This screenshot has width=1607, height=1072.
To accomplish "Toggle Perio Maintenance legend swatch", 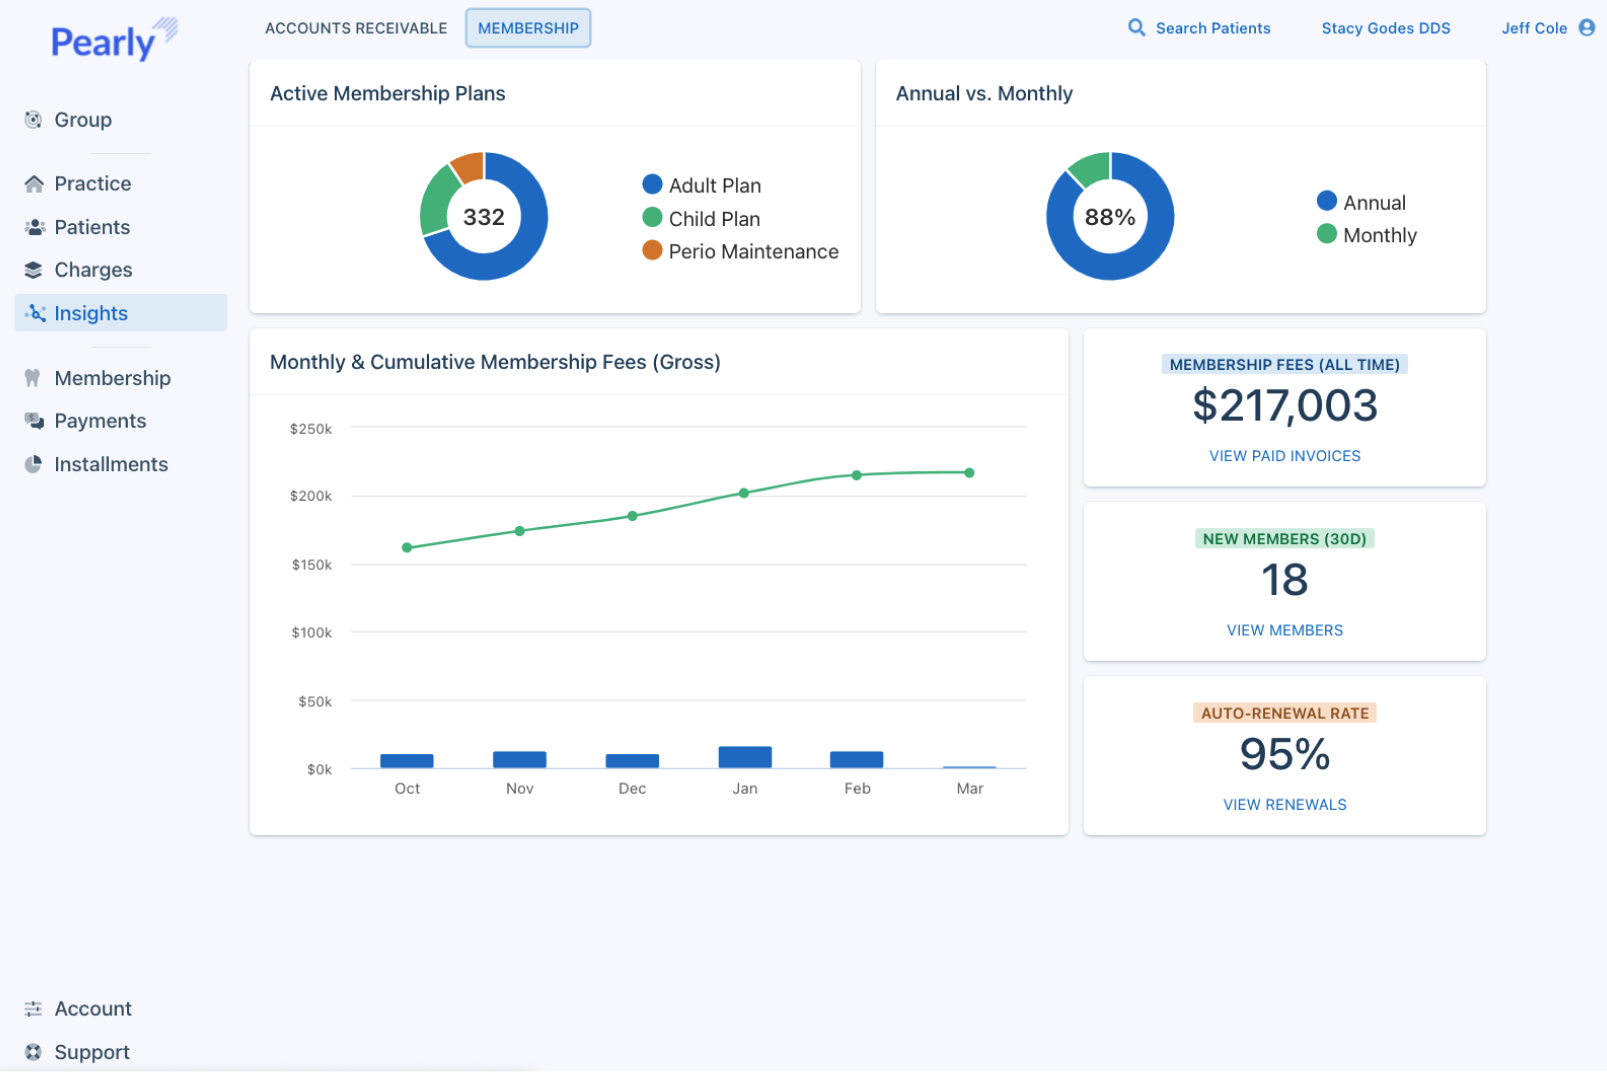I will point(652,250).
